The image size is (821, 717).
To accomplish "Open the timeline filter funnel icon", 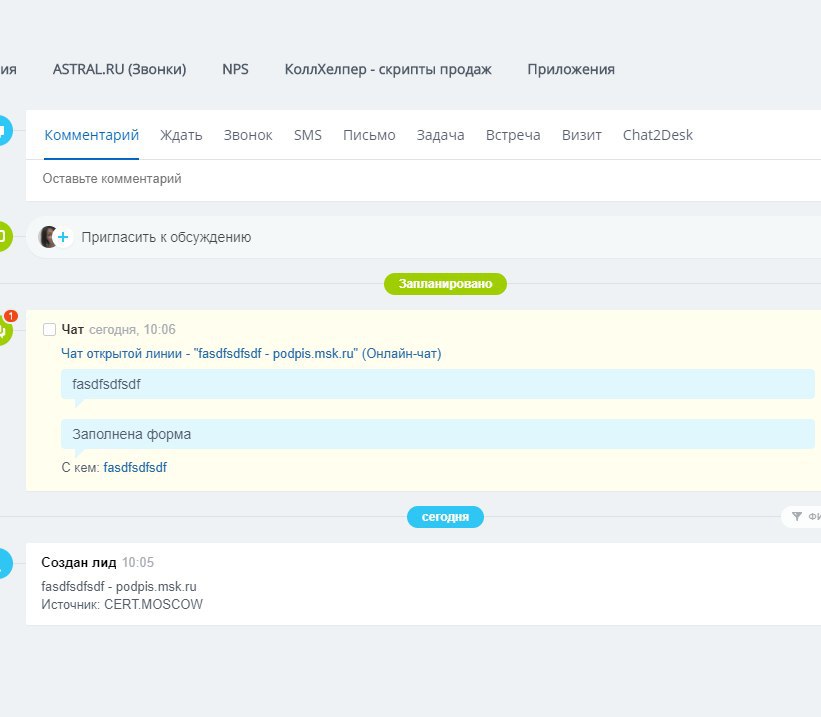I will click(x=796, y=517).
